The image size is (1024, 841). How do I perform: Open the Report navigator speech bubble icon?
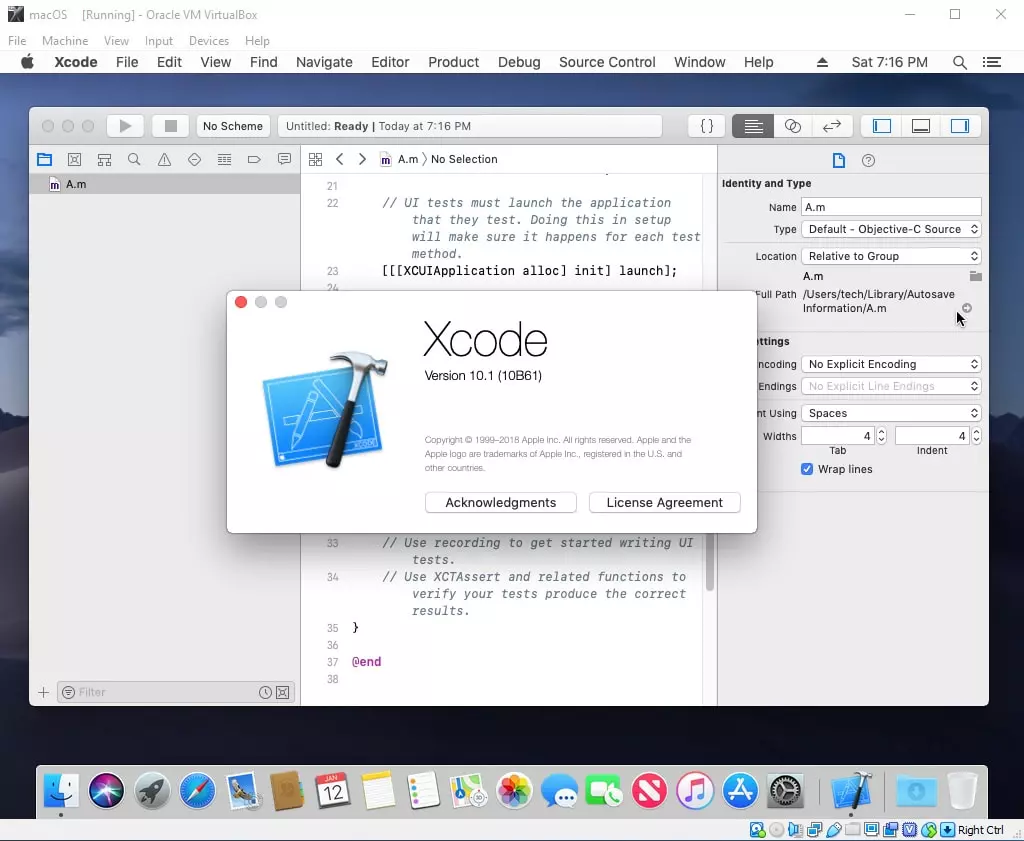284,159
